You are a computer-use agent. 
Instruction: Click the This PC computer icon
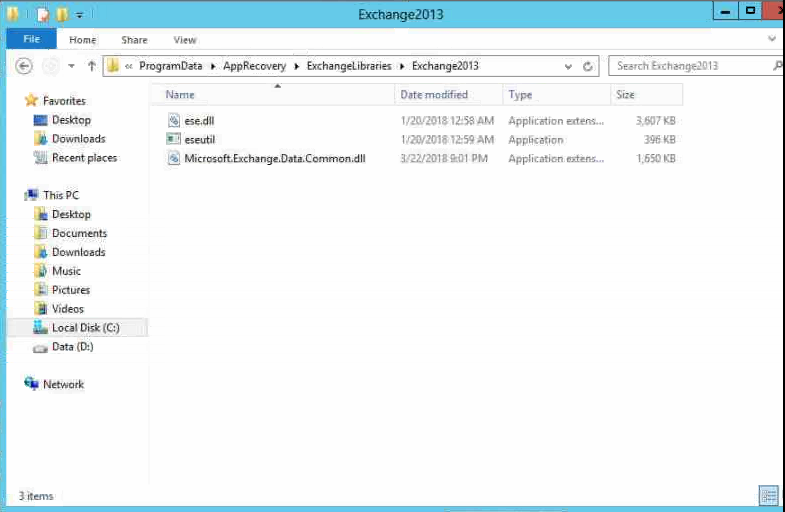(x=31, y=195)
